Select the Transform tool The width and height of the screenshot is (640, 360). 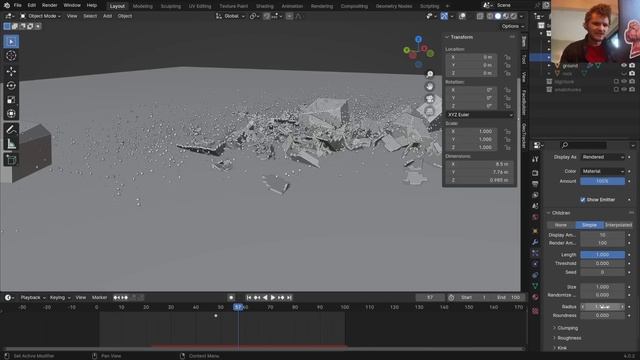pos(11,113)
